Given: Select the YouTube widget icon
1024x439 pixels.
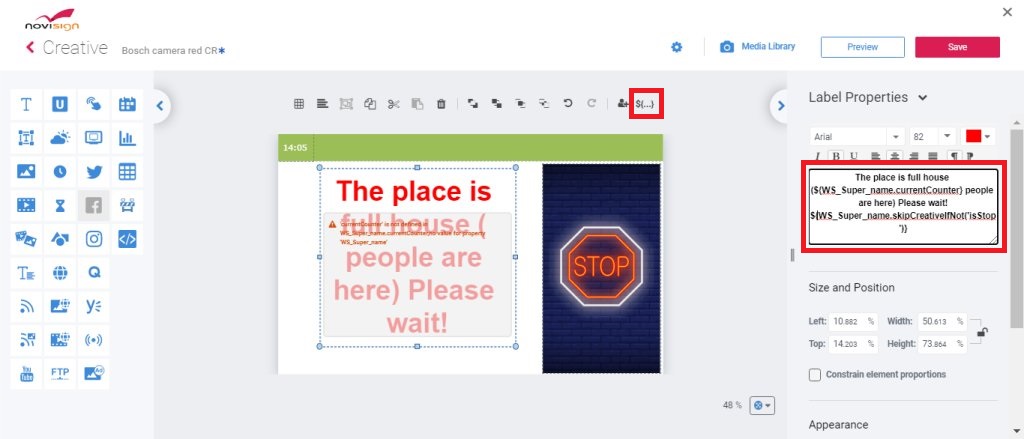Looking at the screenshot, I should click(26, 374).
